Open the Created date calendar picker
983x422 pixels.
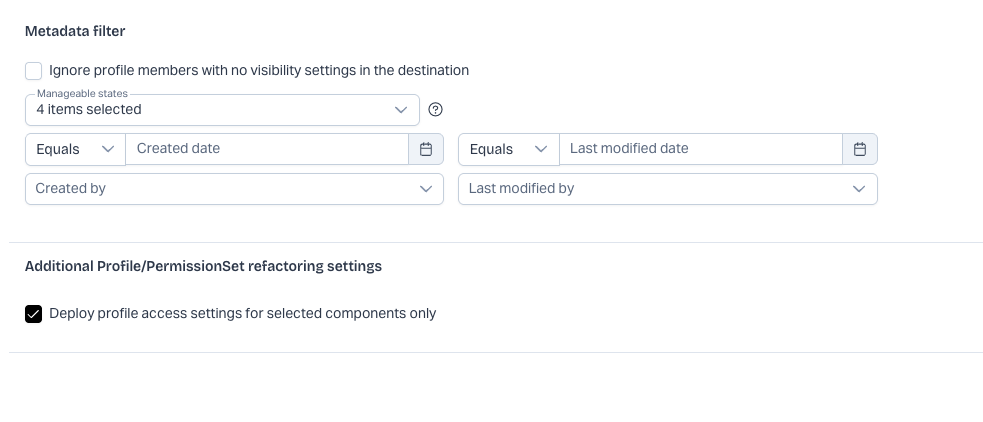[x=426, y=149]
